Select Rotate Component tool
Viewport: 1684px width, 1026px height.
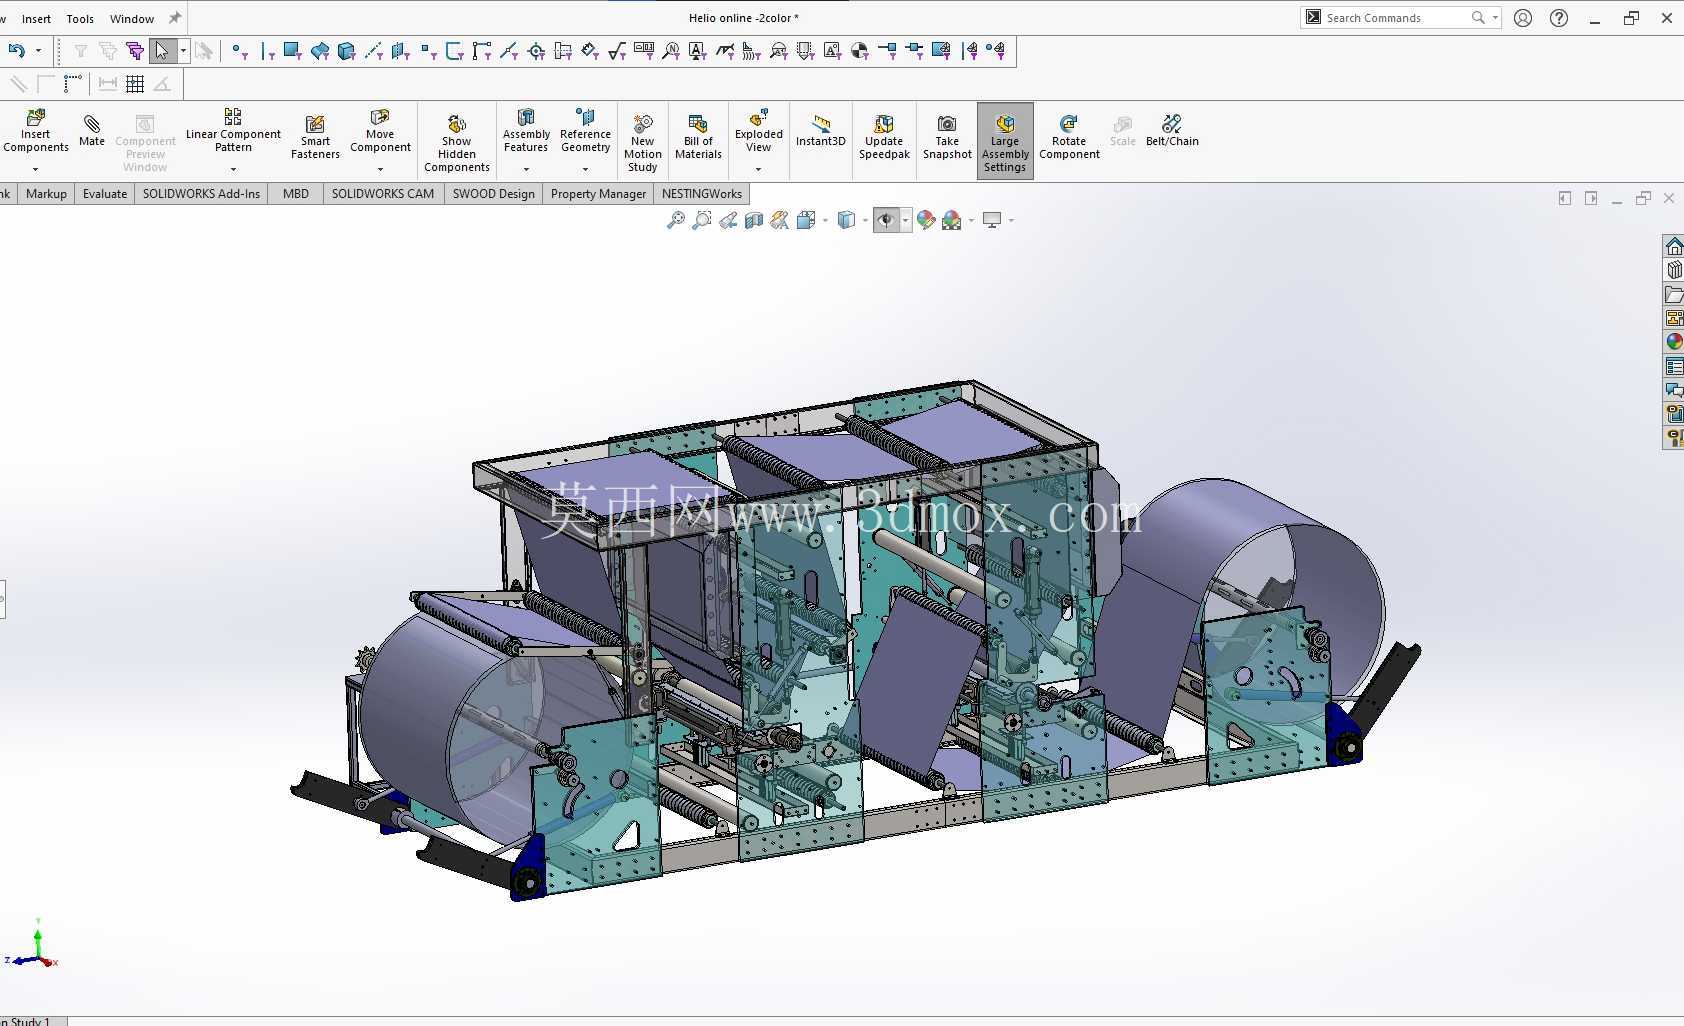(x=1069, y=138)
